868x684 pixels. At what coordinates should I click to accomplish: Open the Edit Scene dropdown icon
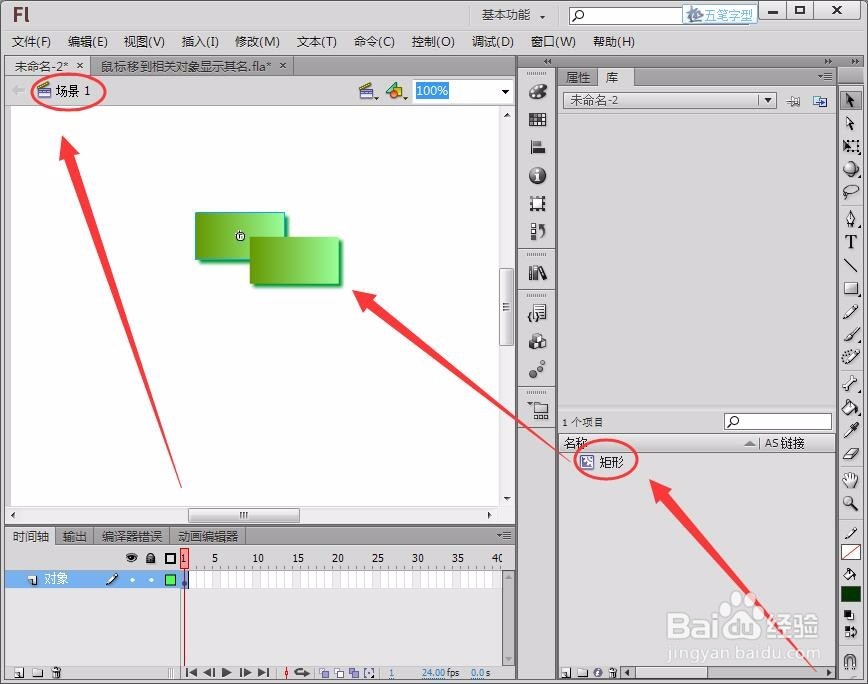(x=368, y=91)
